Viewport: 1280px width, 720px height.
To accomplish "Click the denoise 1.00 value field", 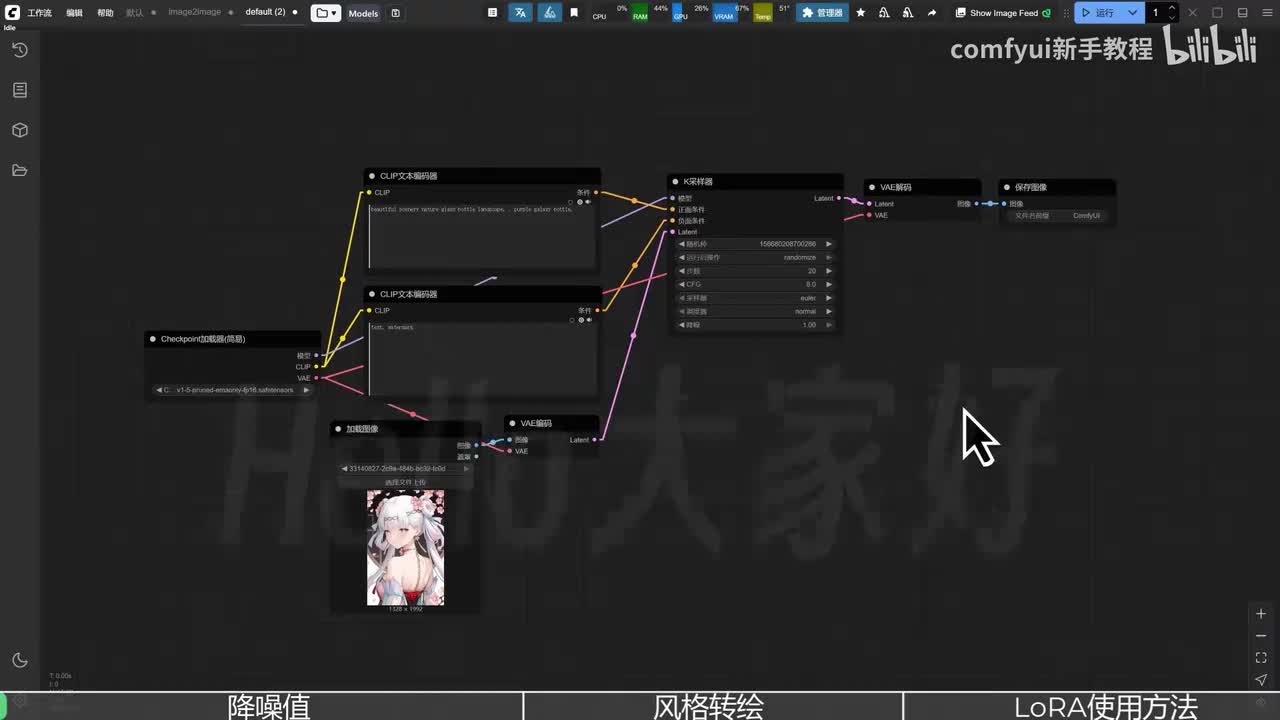I will click(x=755, y=325).
